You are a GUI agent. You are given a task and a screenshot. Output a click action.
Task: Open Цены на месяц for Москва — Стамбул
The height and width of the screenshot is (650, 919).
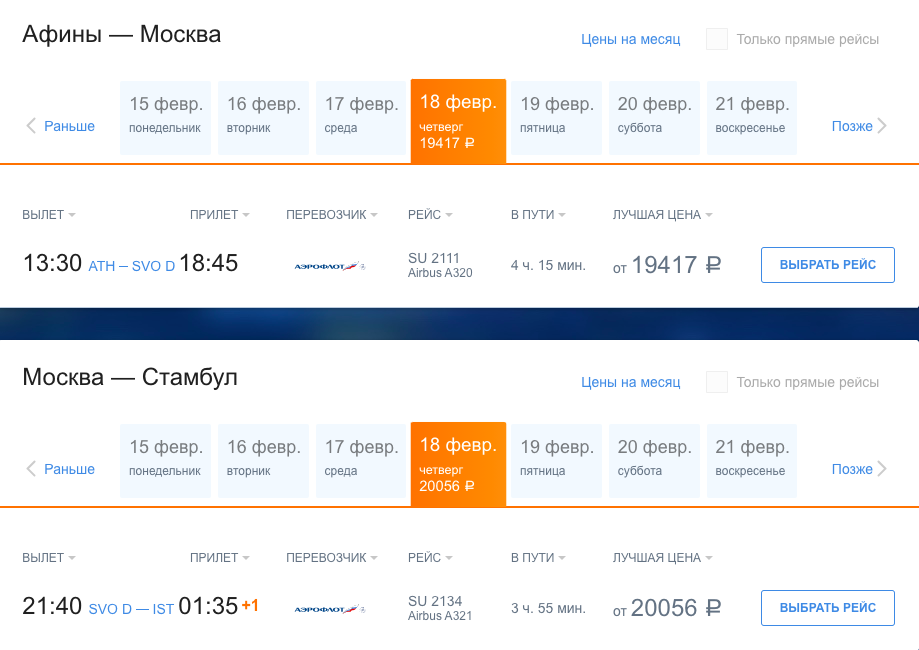(x=631, y=382)
